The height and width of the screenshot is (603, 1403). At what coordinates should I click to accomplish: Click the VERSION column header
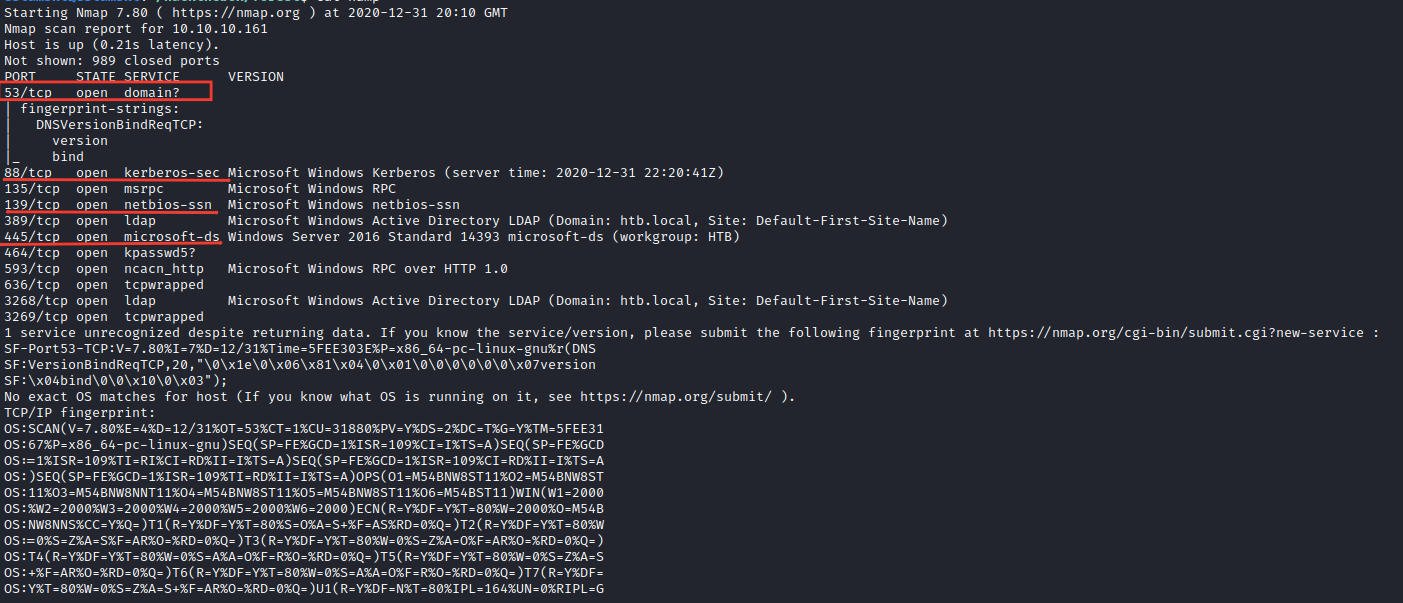coord(256,76)
